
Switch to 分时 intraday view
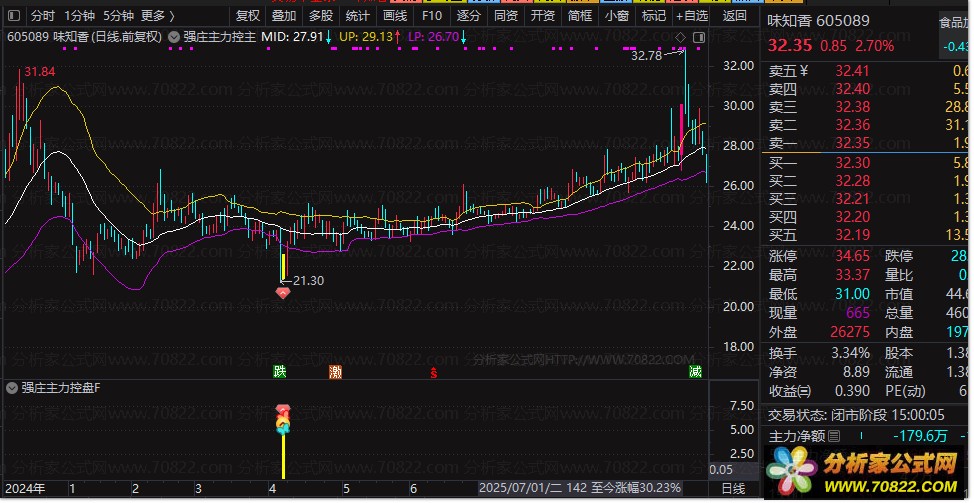tap(43, 16)
